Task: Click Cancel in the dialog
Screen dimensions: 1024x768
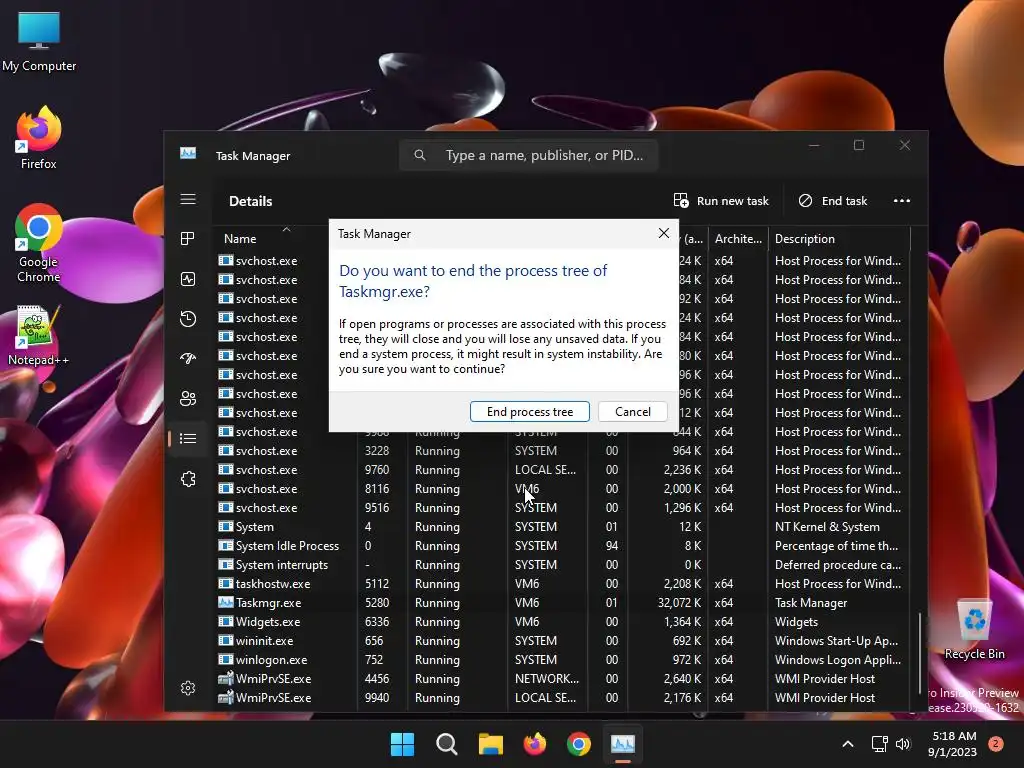Action: pos(633,411)
